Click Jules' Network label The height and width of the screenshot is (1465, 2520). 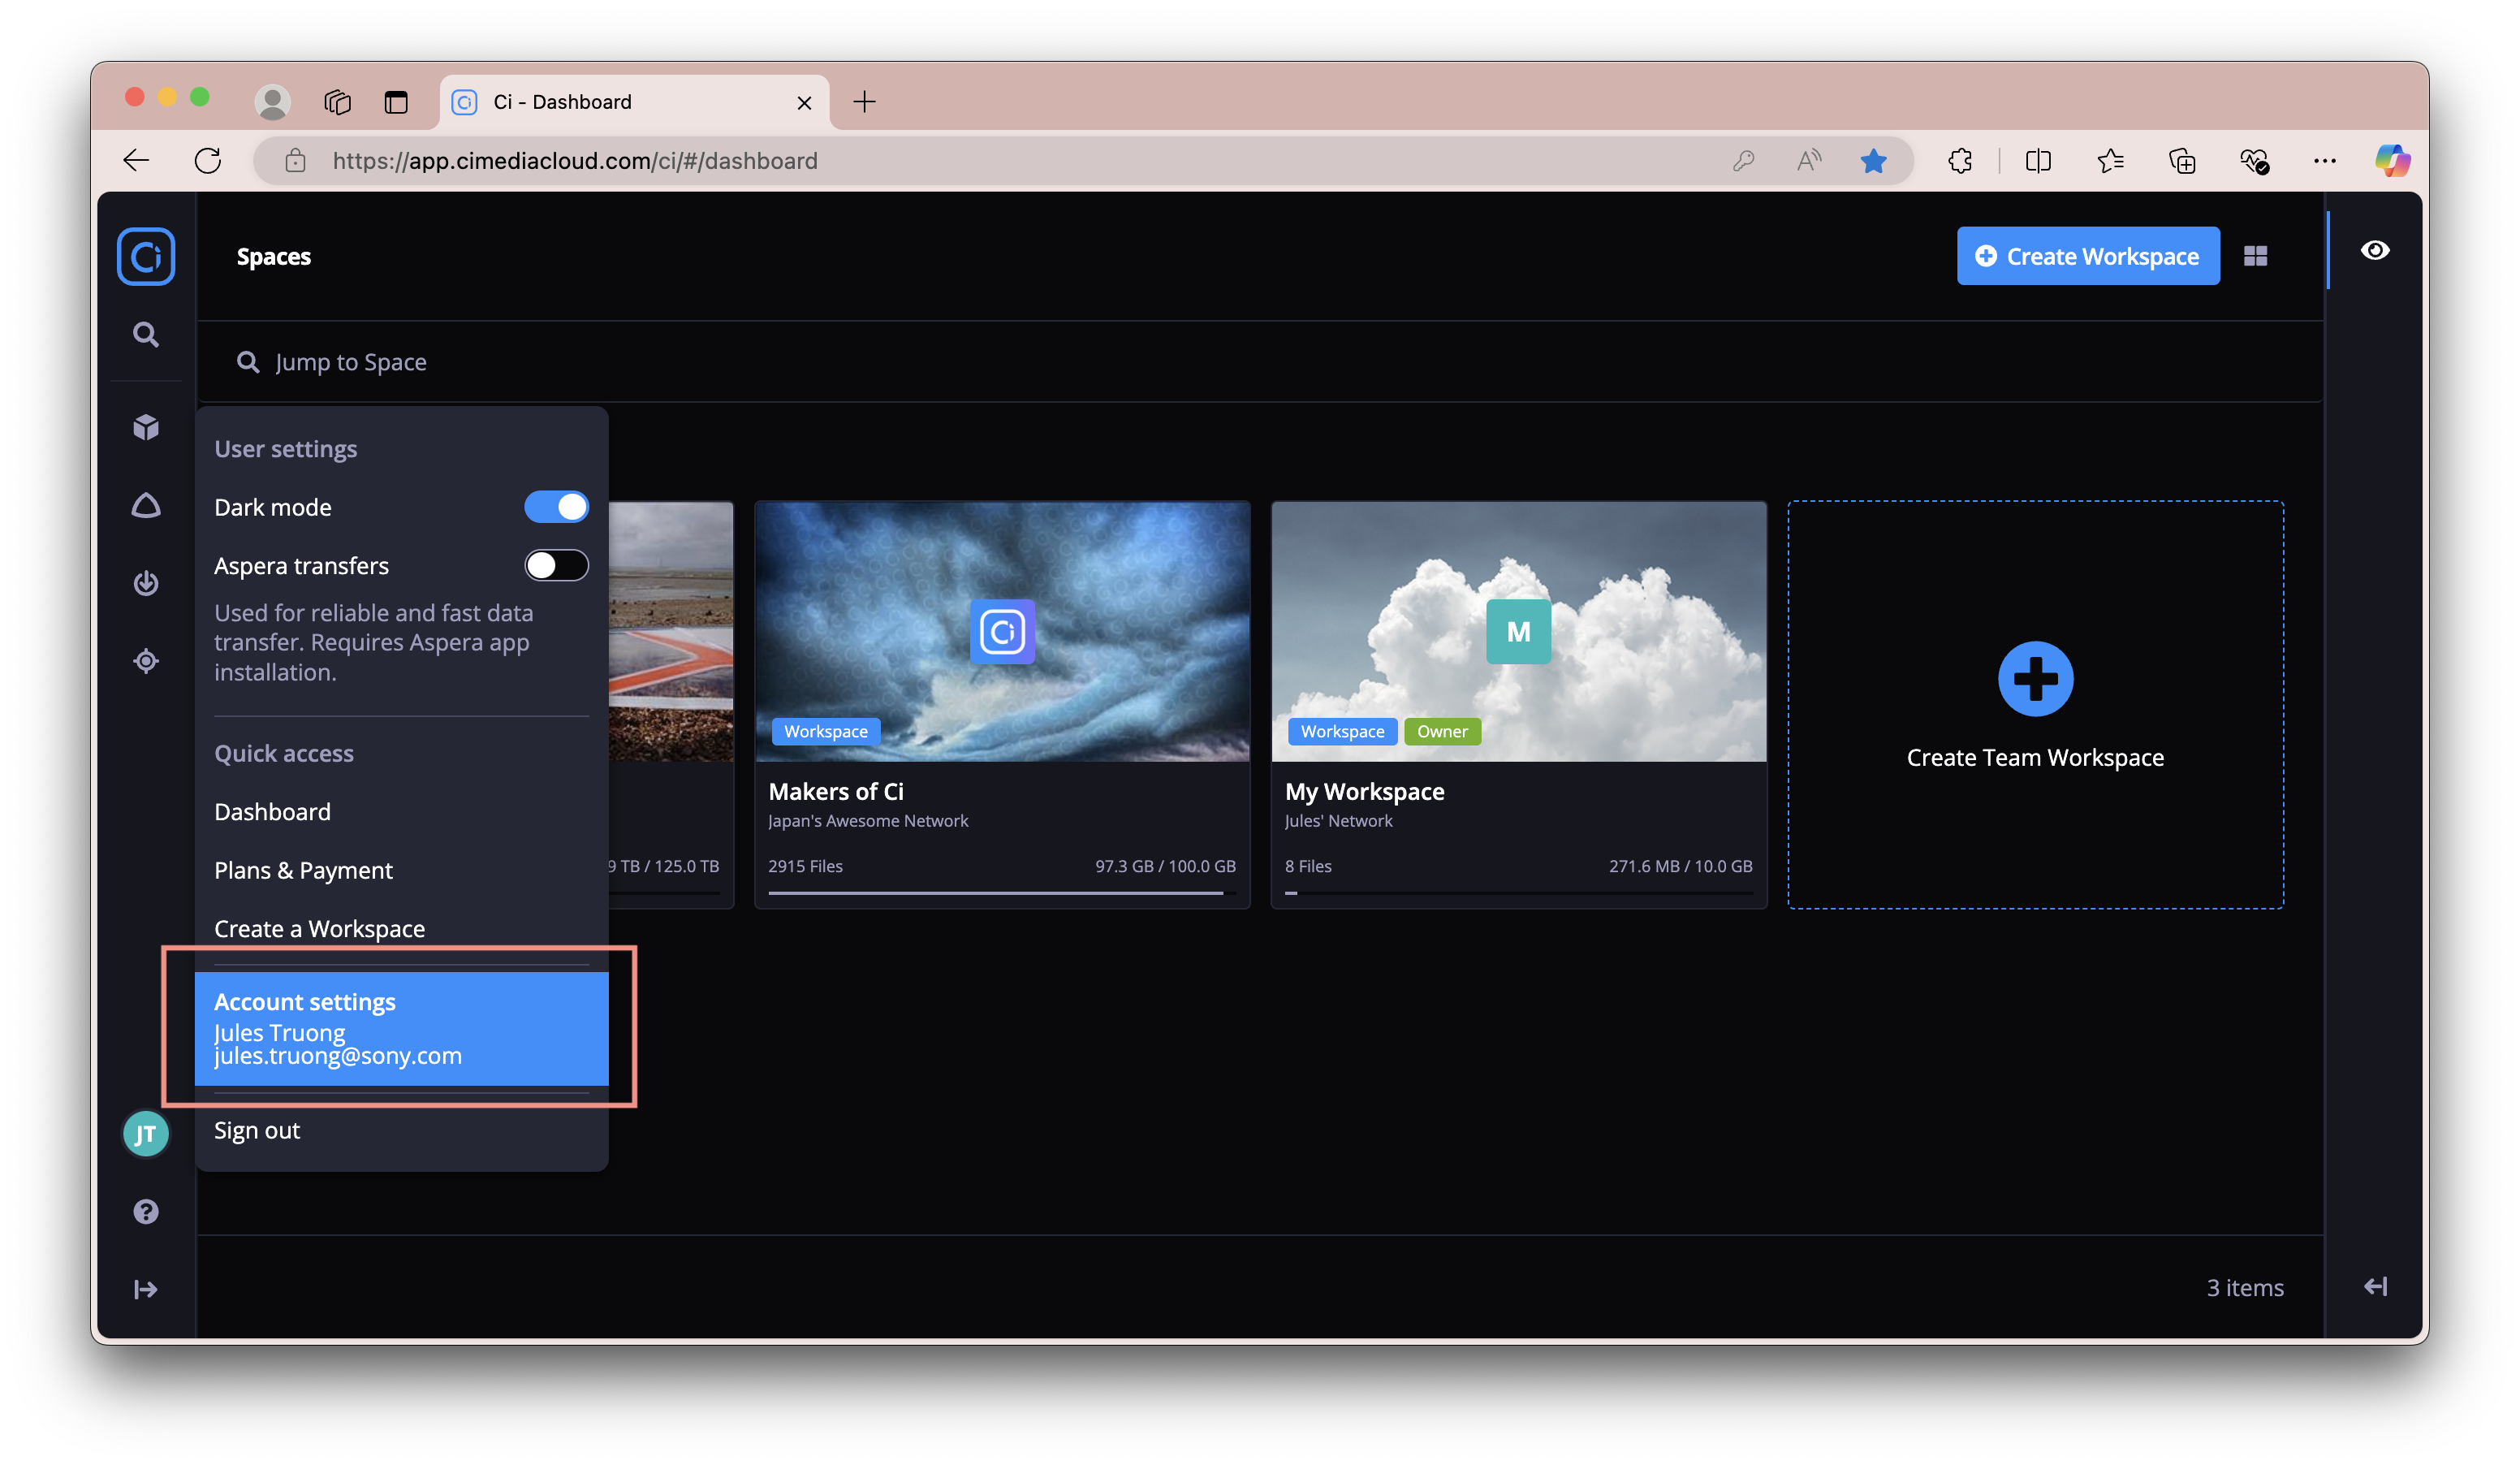pos(1338,821)
